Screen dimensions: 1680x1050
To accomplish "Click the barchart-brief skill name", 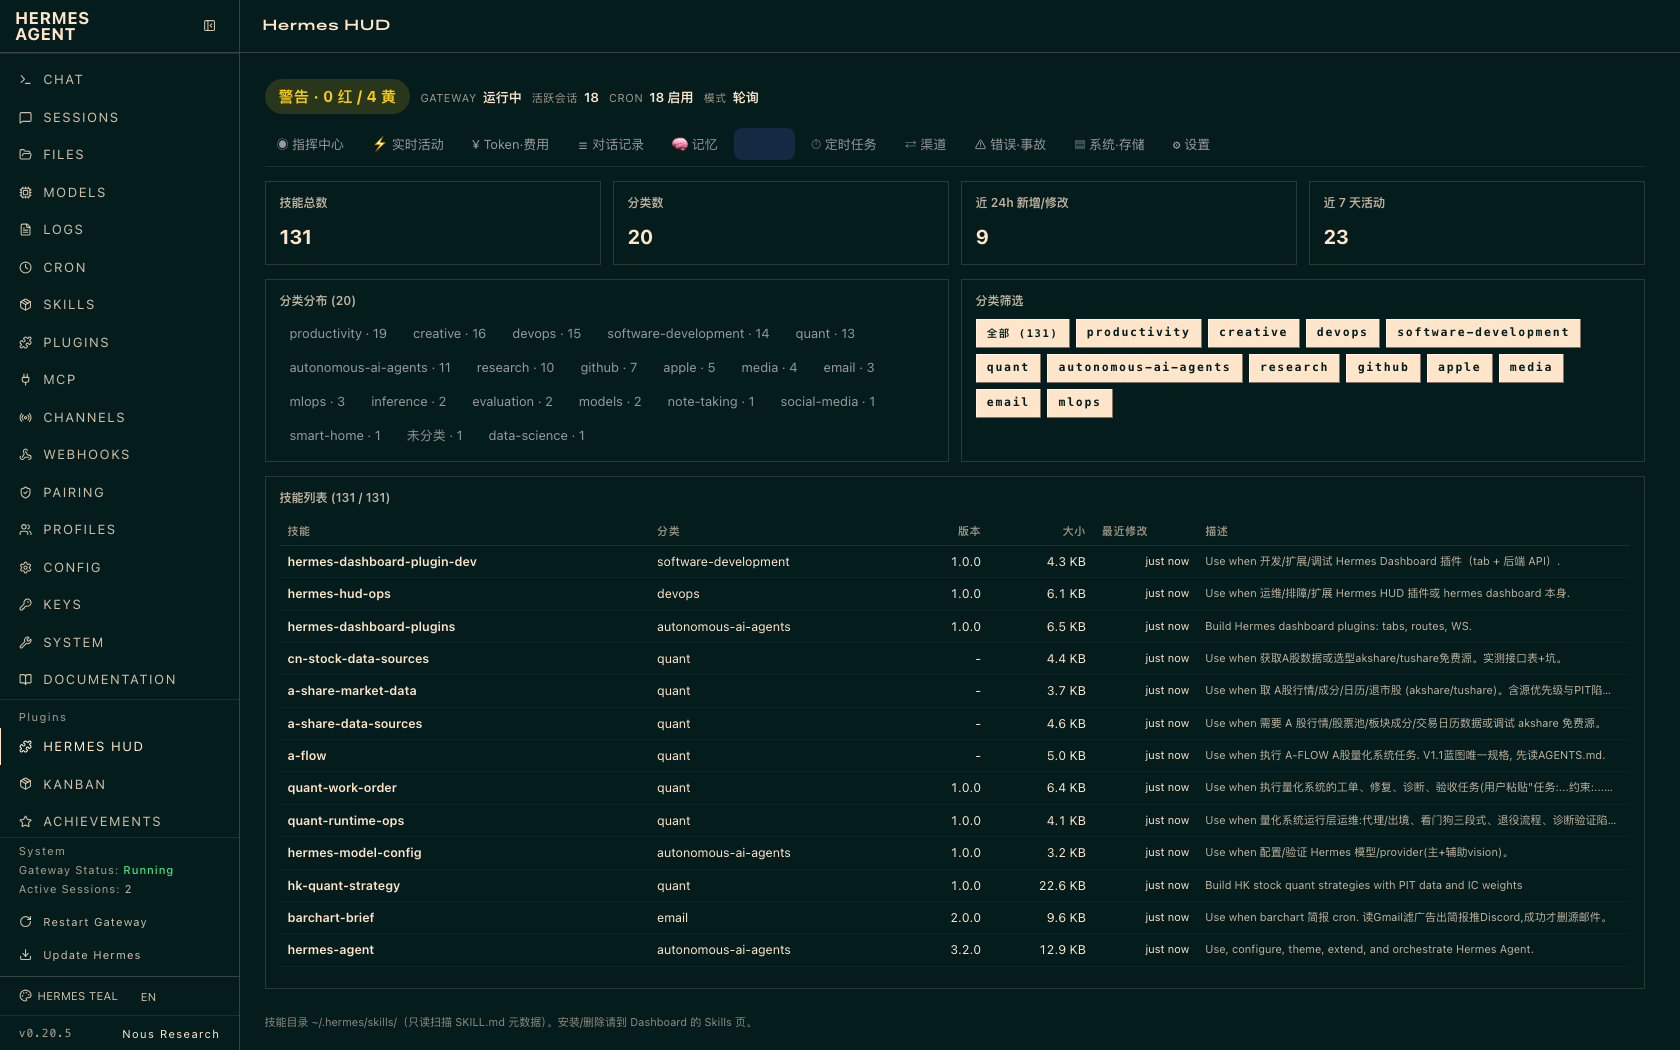I will (331, 918).
